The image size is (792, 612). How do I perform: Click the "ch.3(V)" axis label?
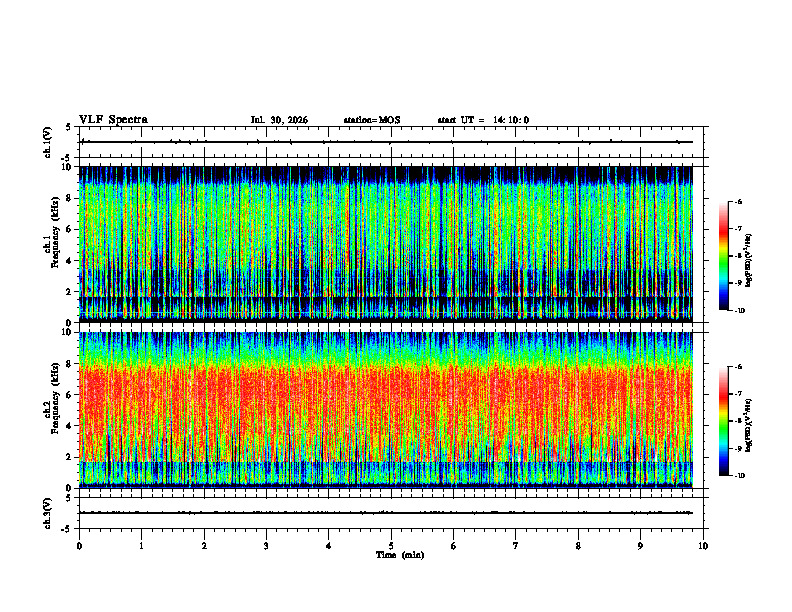point(48,513)
